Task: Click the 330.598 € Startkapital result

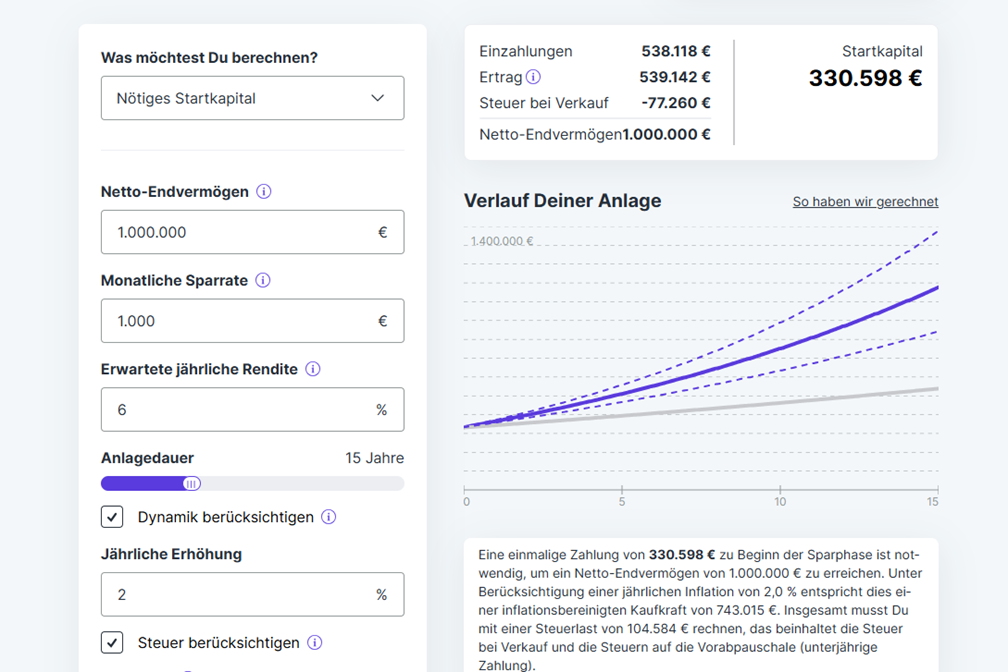Action: 865,78
